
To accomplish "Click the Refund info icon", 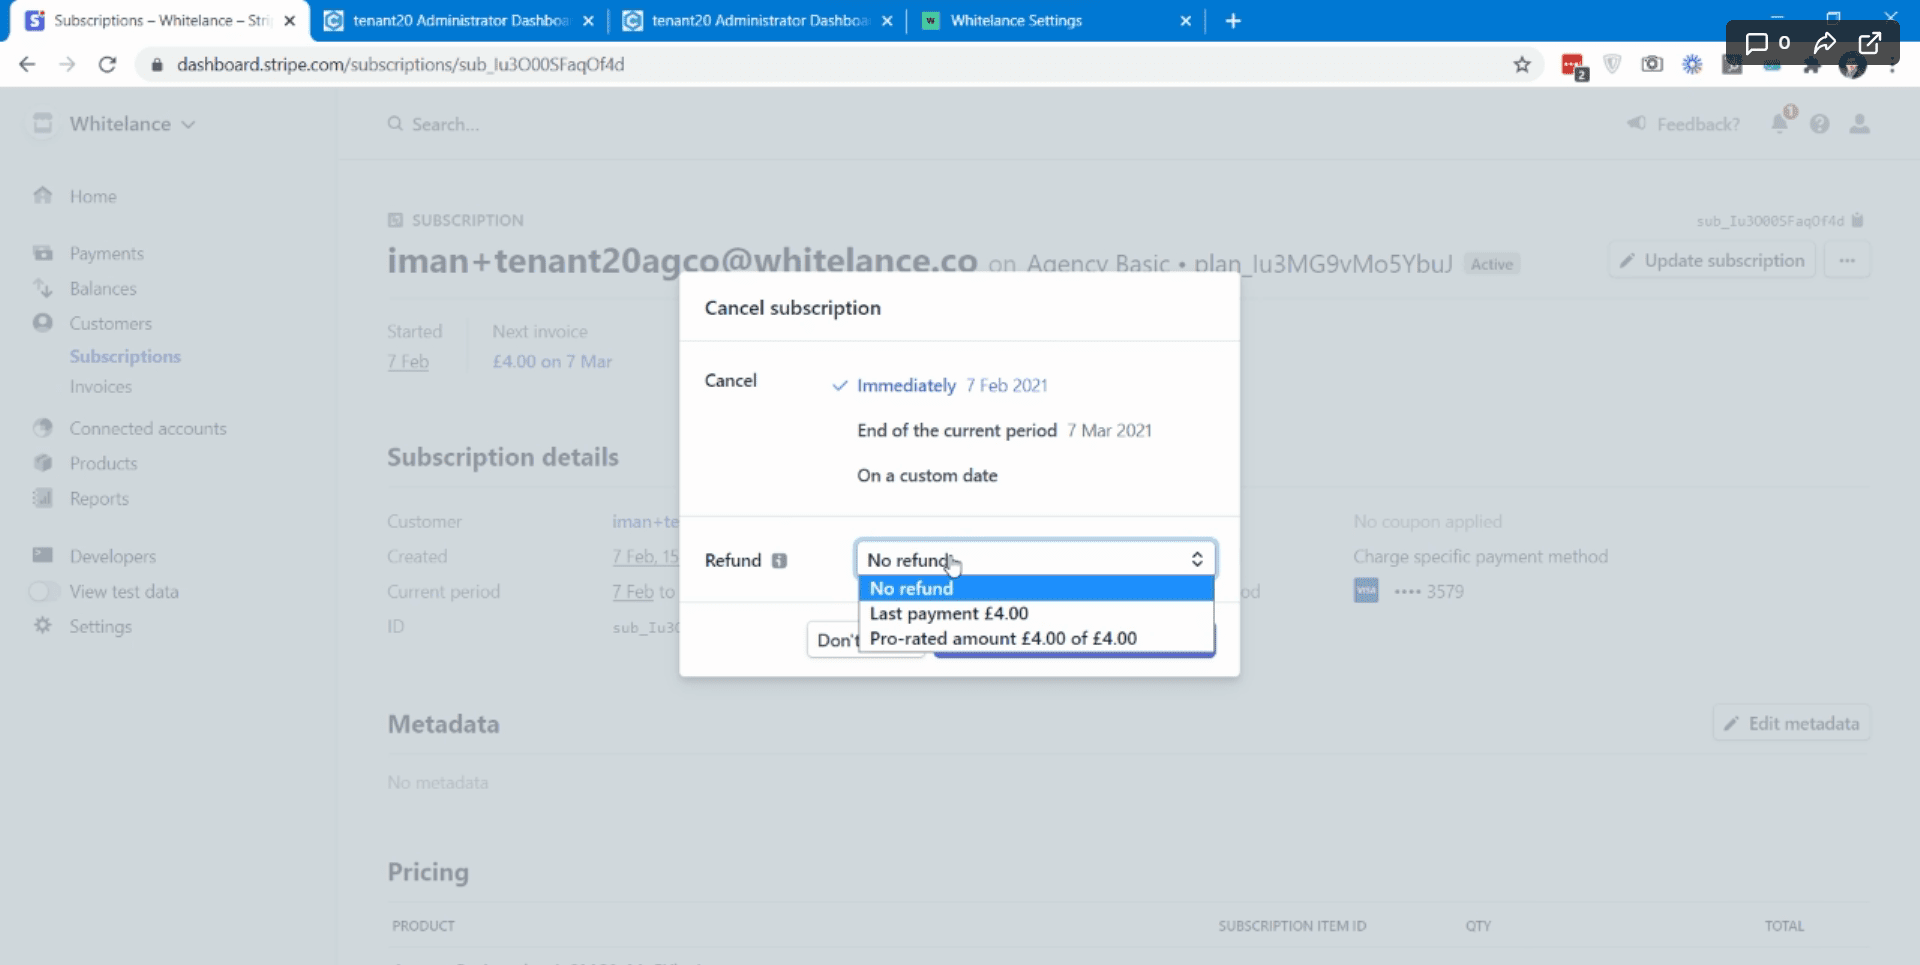I will (779, 561).
